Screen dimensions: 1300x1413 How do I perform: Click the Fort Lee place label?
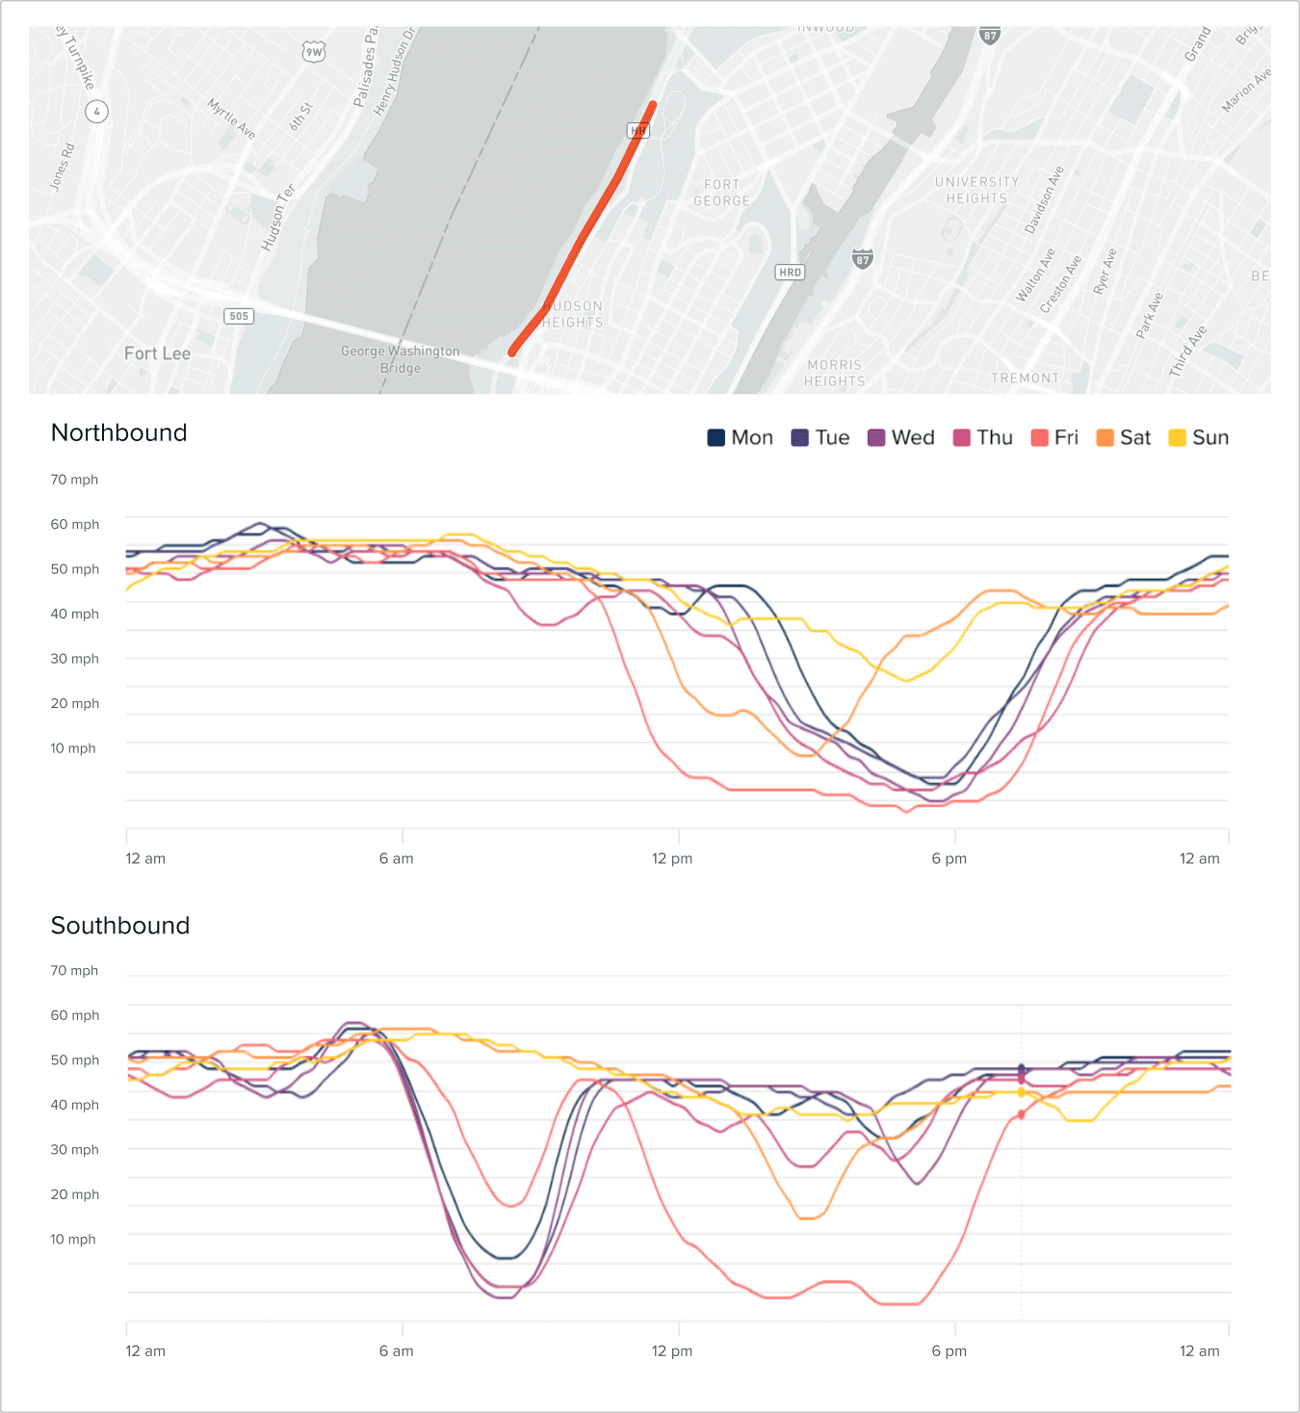pyautogui.click(x=155, y=354)
